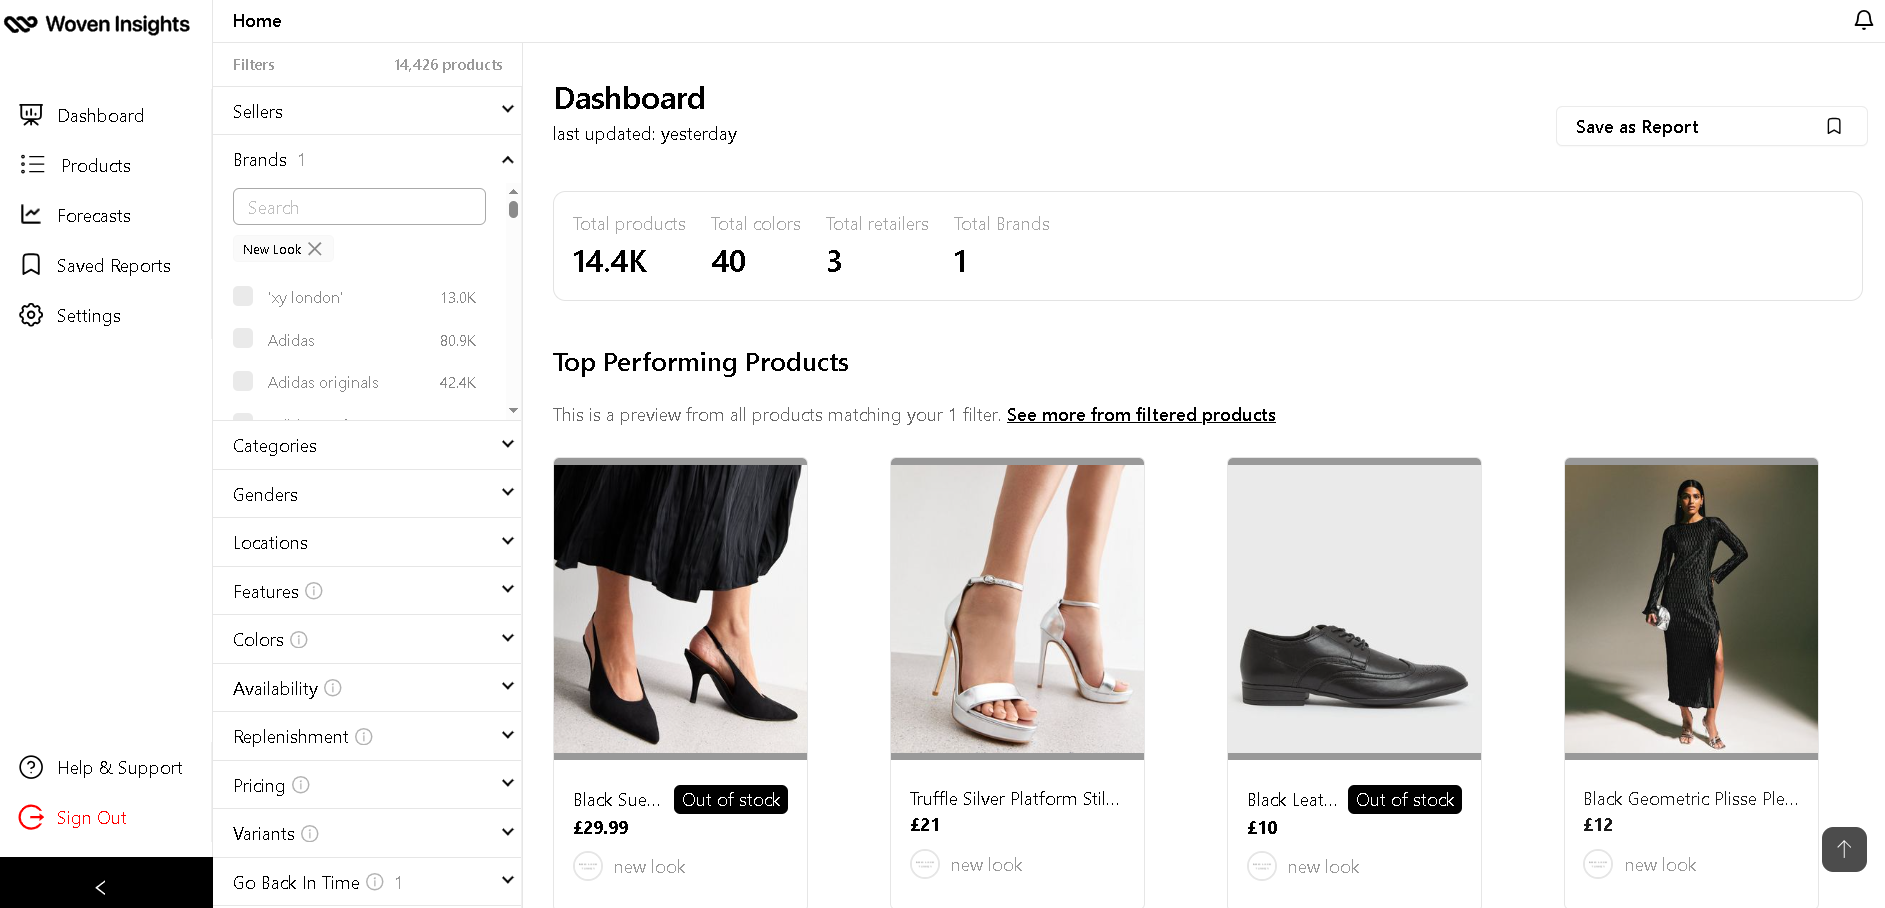Click the Saved Reports bookmark icon in sidebar
The width and height of the screenshot is (1885, 908).
click(x=31, y=264)
